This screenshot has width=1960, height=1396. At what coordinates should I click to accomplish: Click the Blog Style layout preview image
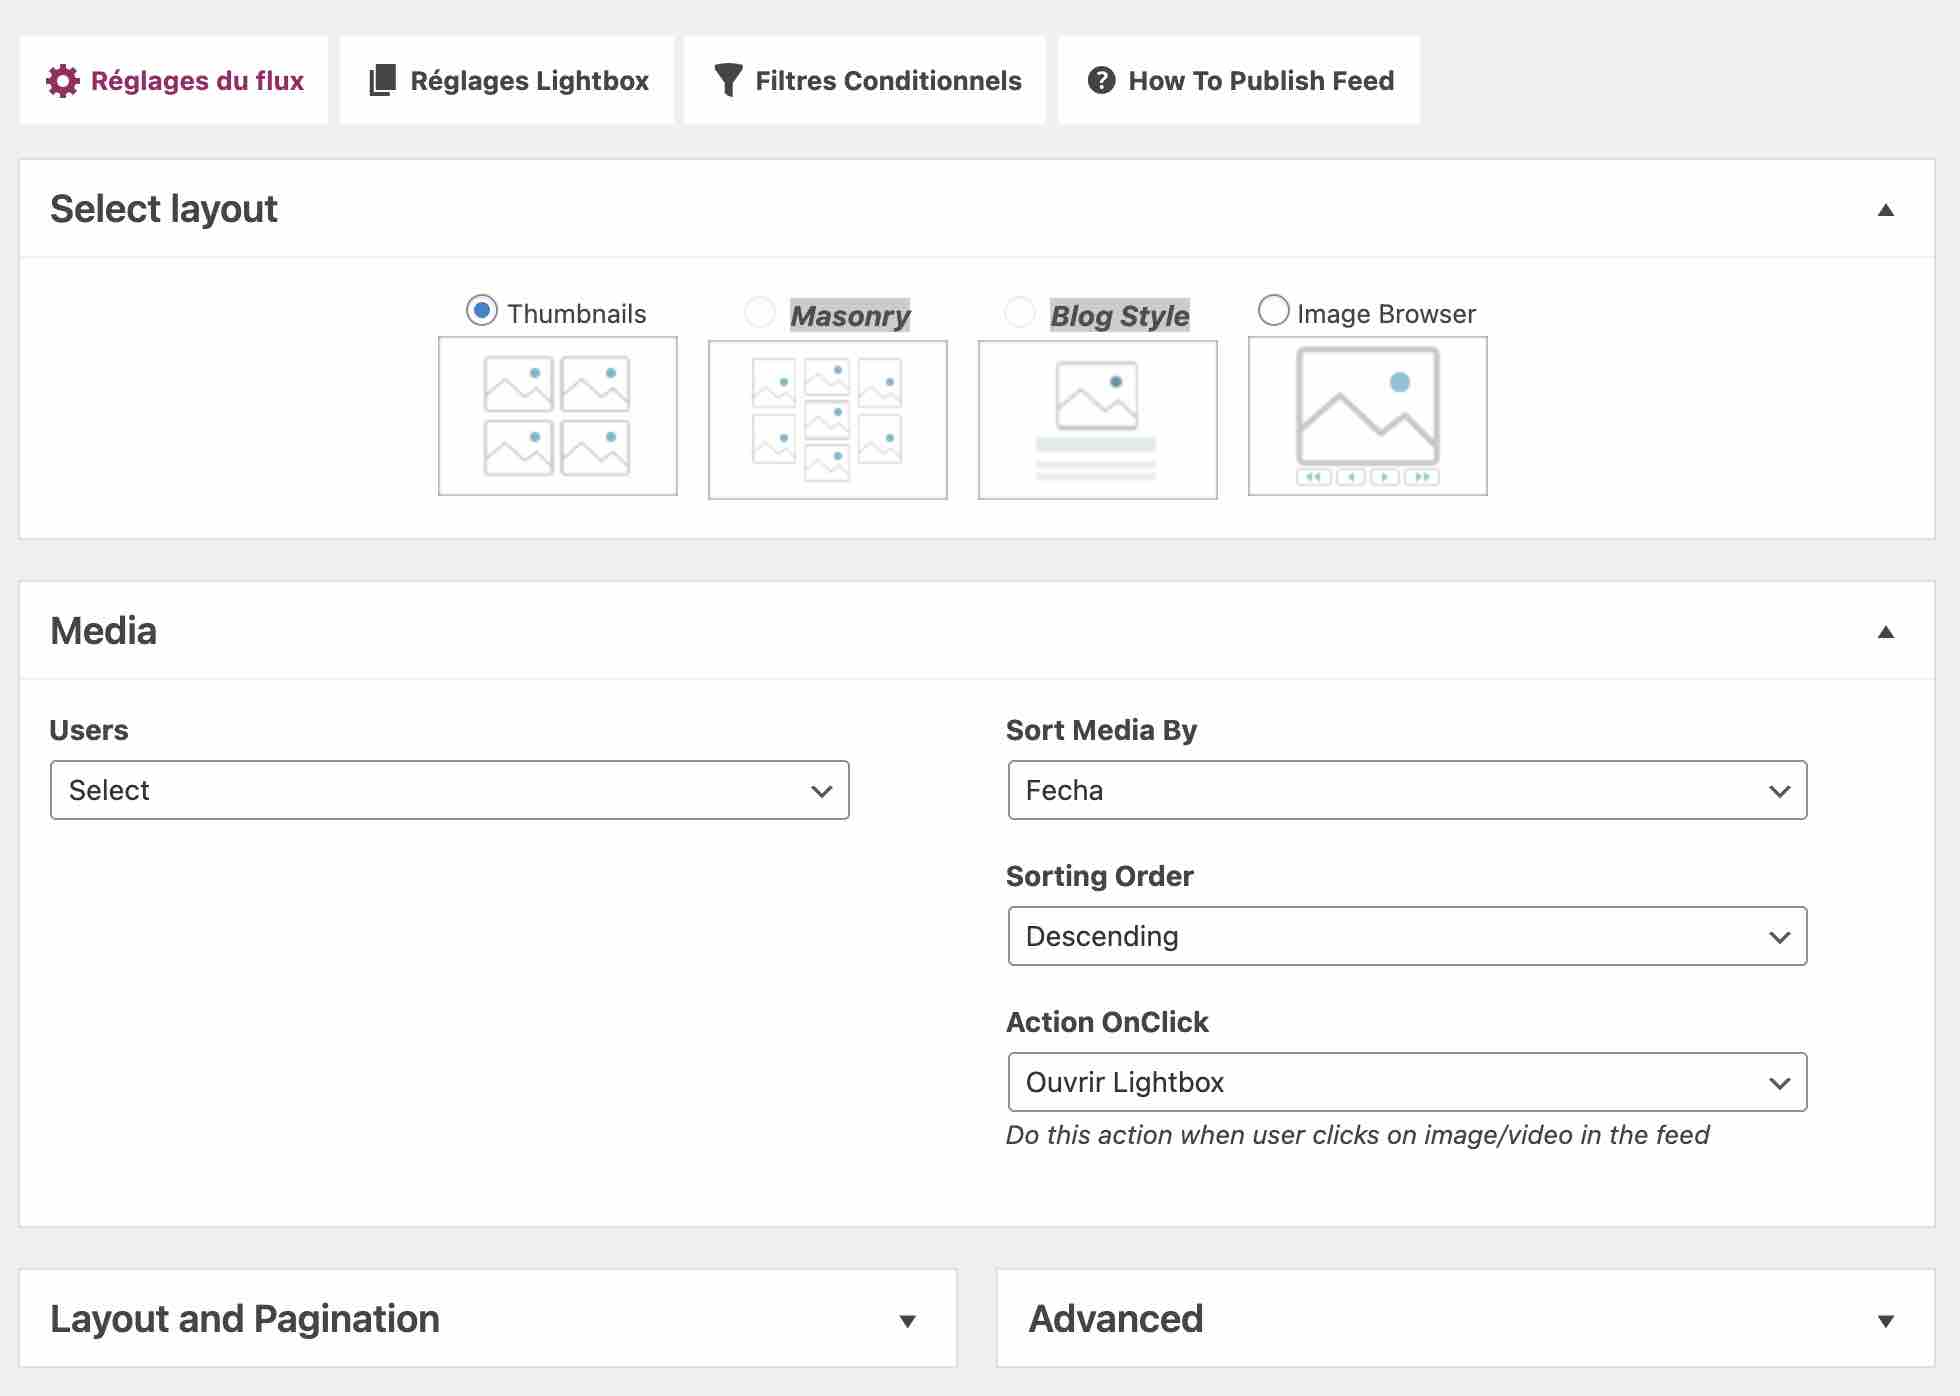pos(1097,418)
